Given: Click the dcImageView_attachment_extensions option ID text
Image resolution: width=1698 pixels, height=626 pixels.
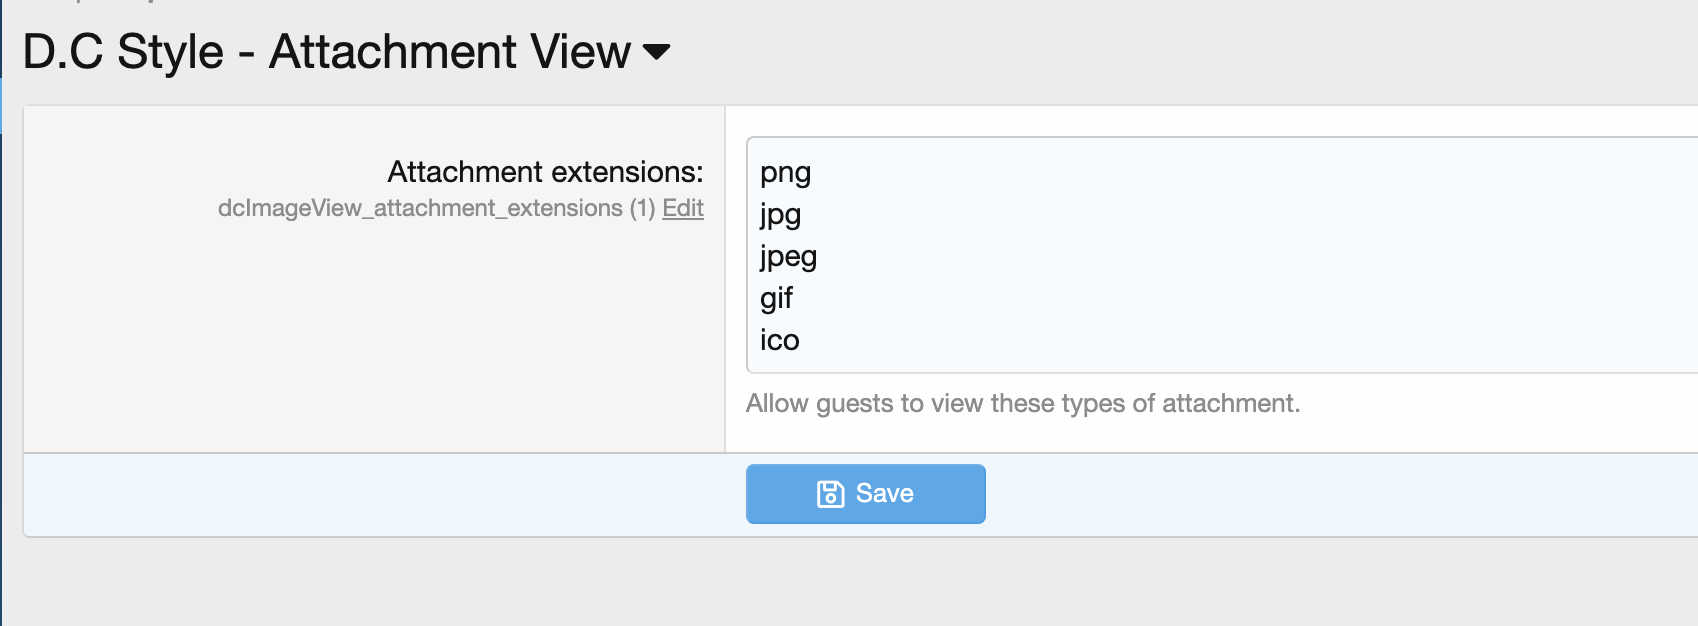Looking at the screenshot, I should point(420,208).
